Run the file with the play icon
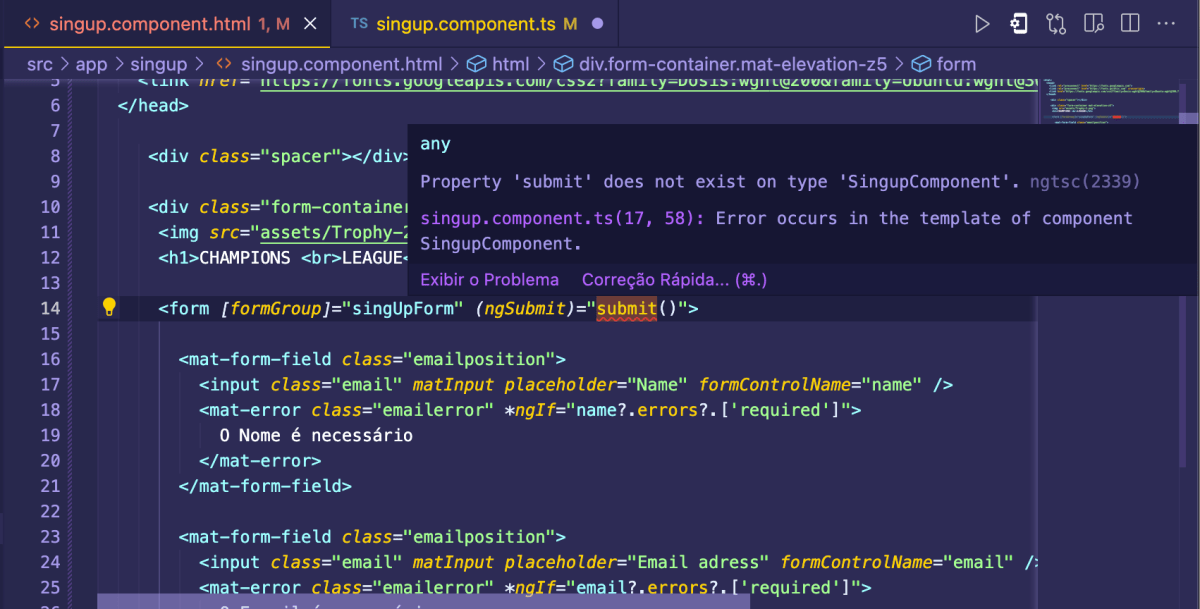Screen dimensions: 1200x609 point(982,23)
